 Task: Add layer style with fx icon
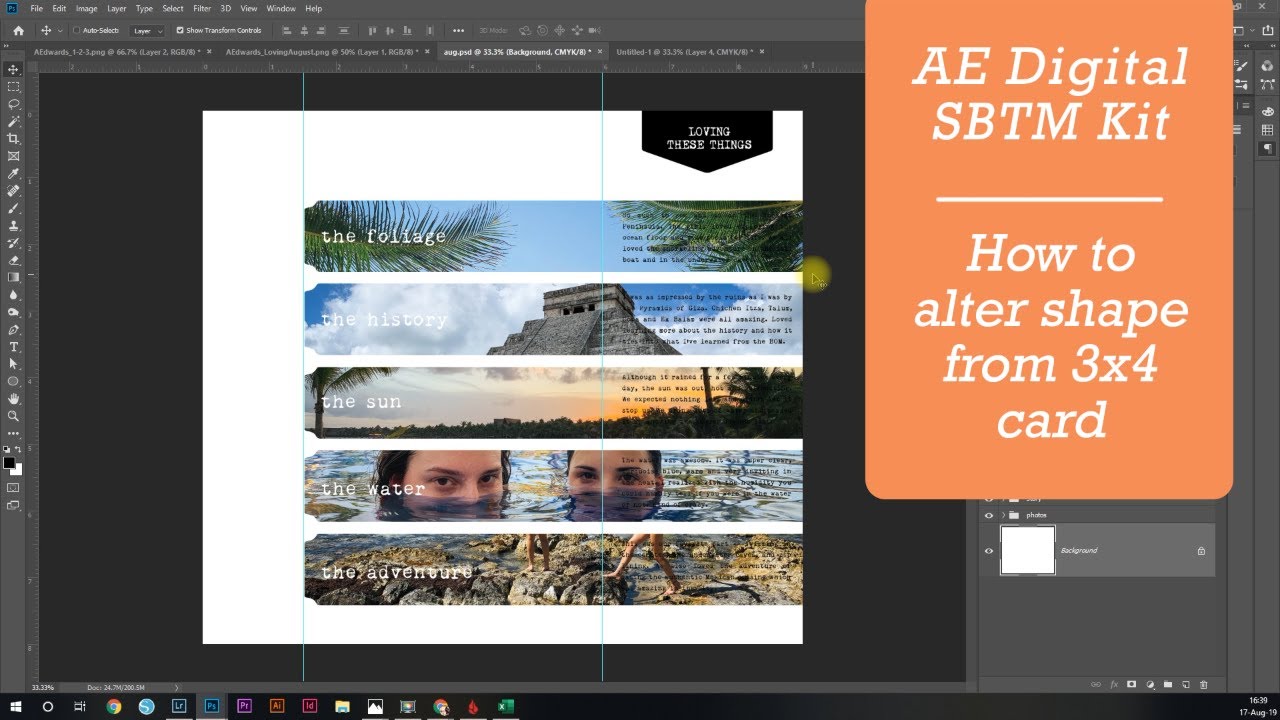1113,685
